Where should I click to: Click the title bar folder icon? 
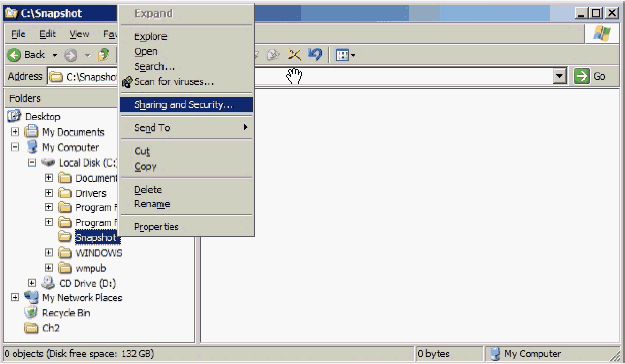tap(11, 13)
